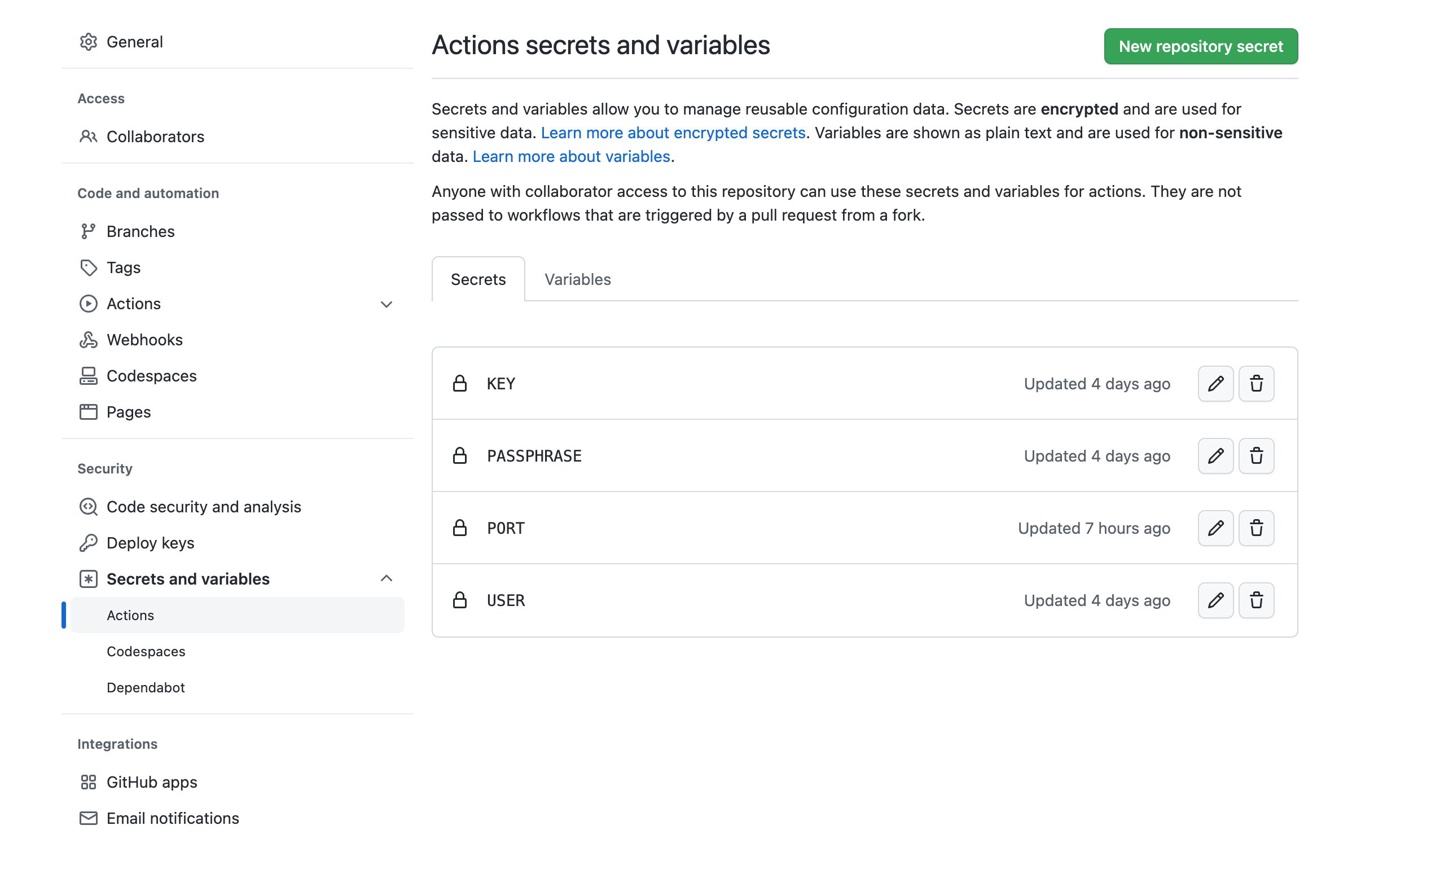Remove the USER secret with trash icon
The image size is (1440, 878).
click(1256, 600)
